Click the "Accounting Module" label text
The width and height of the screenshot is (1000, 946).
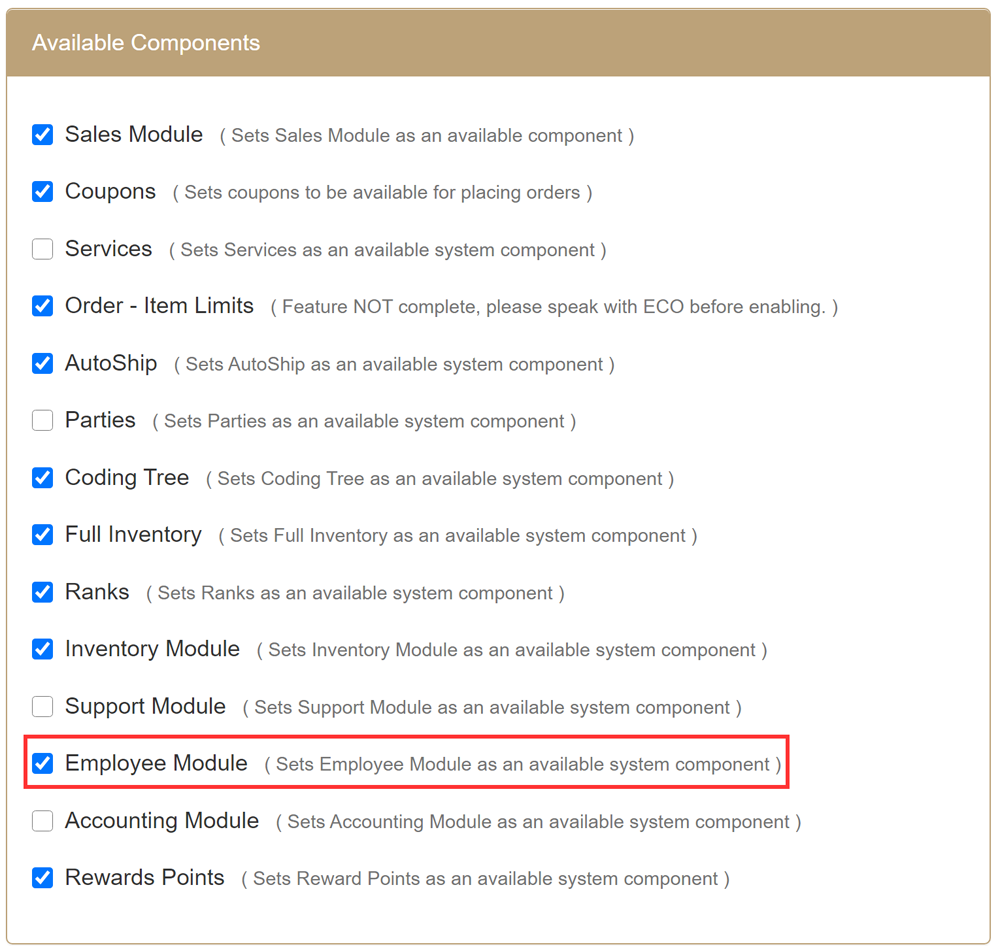click(x=162, y=821)
